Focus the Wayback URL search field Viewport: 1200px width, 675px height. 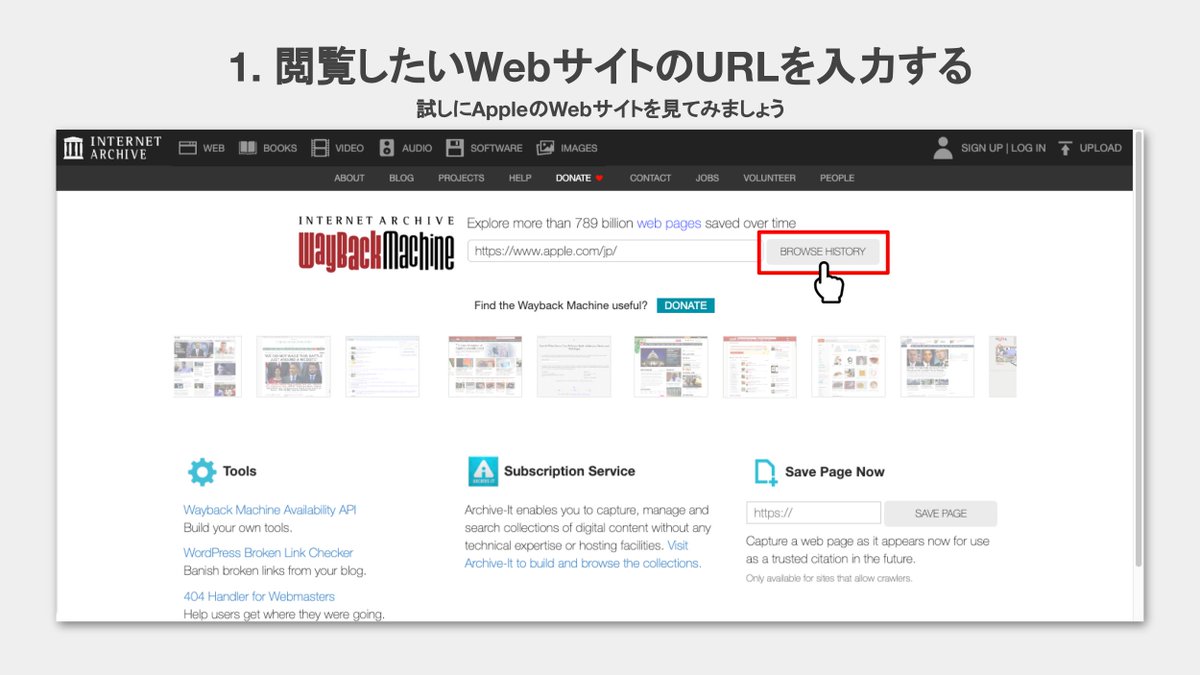(x=612, y=251)
